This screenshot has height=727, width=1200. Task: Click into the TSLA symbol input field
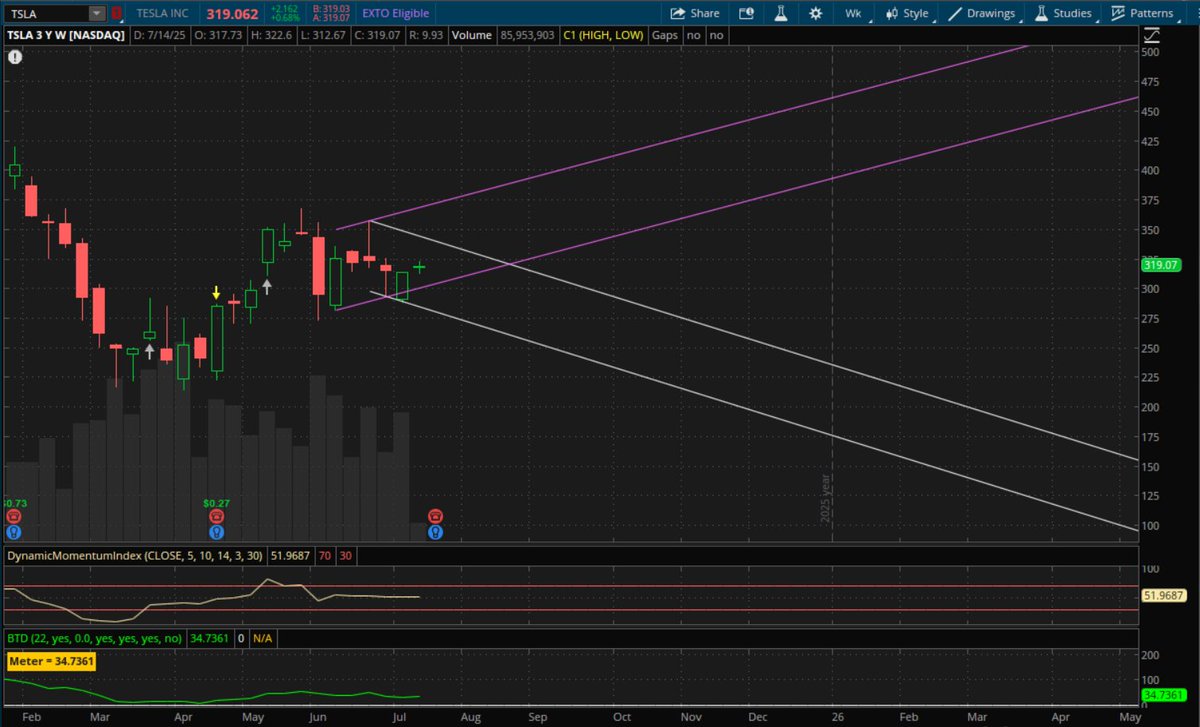click(46, 14)
